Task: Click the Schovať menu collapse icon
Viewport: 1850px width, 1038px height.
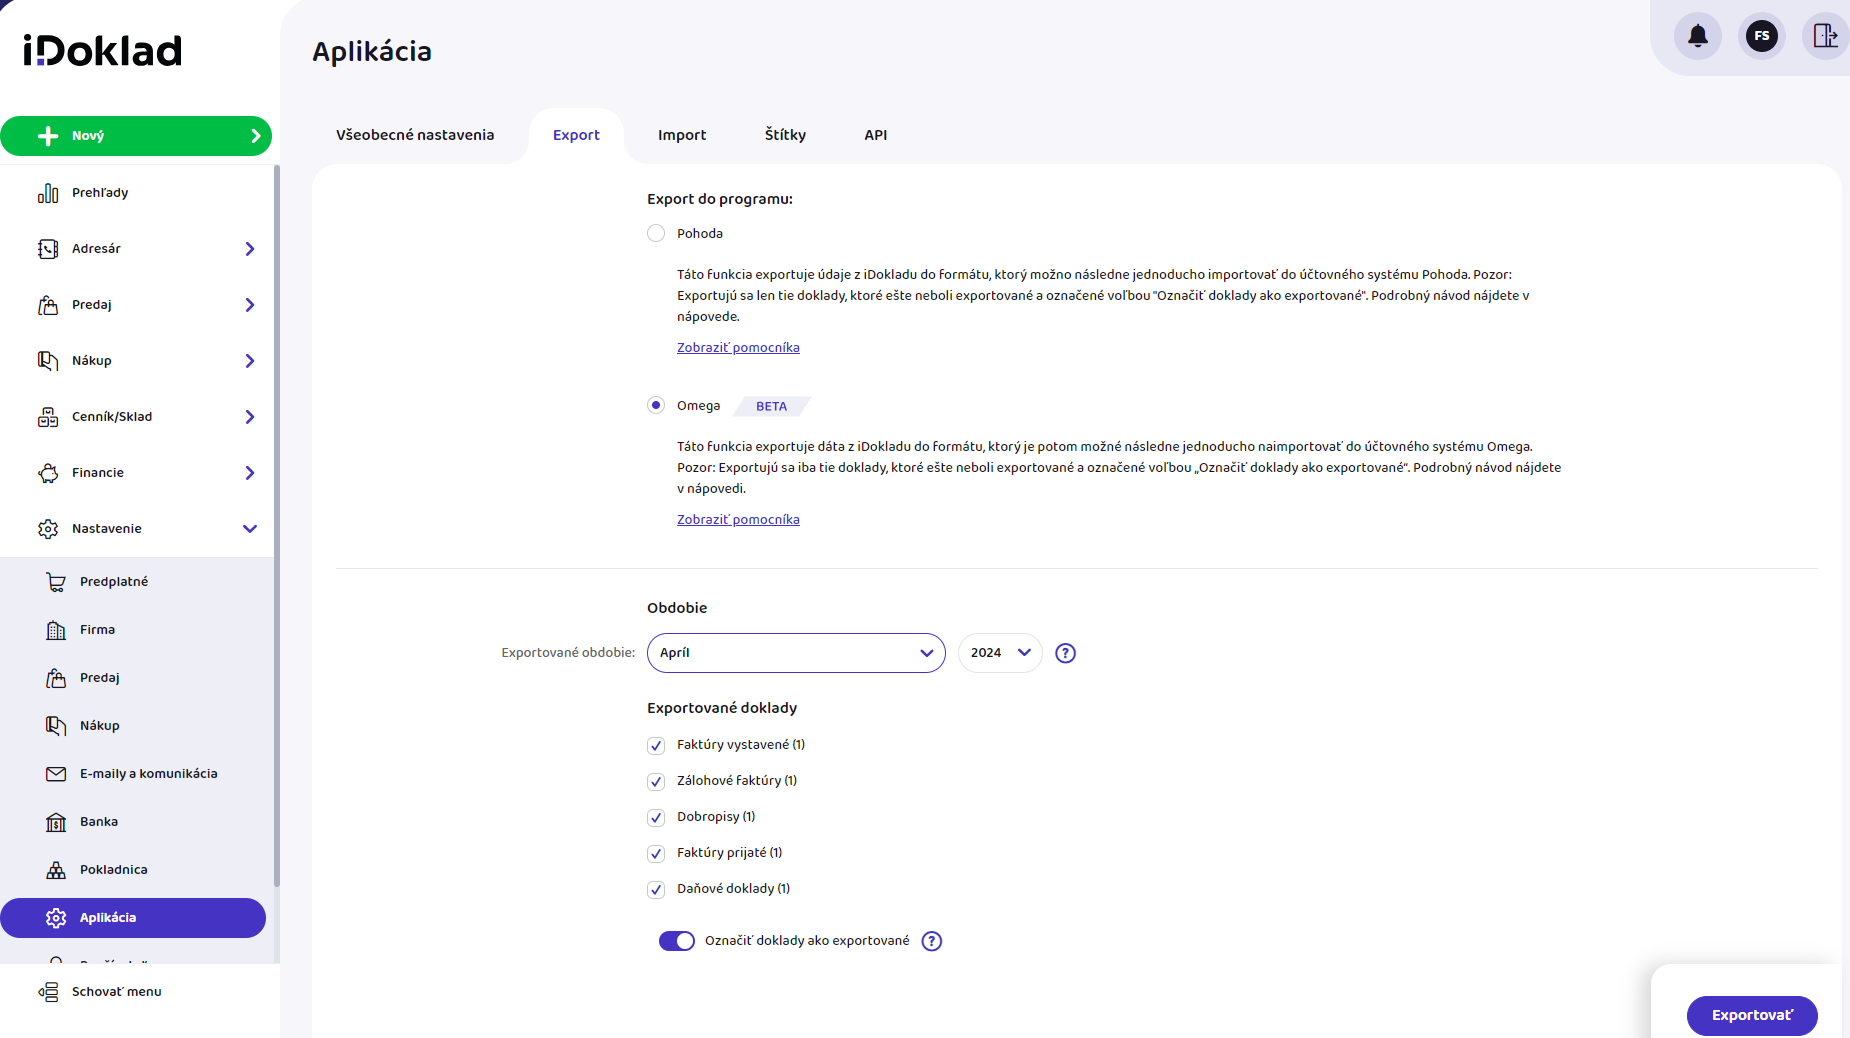Action: click(48, 992)
